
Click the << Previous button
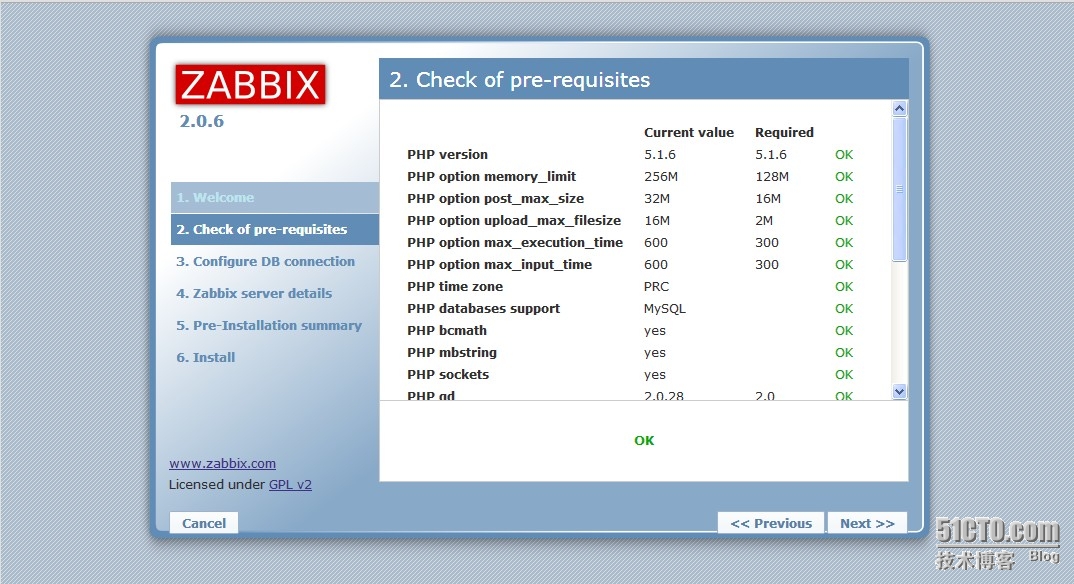pos(771,523)
